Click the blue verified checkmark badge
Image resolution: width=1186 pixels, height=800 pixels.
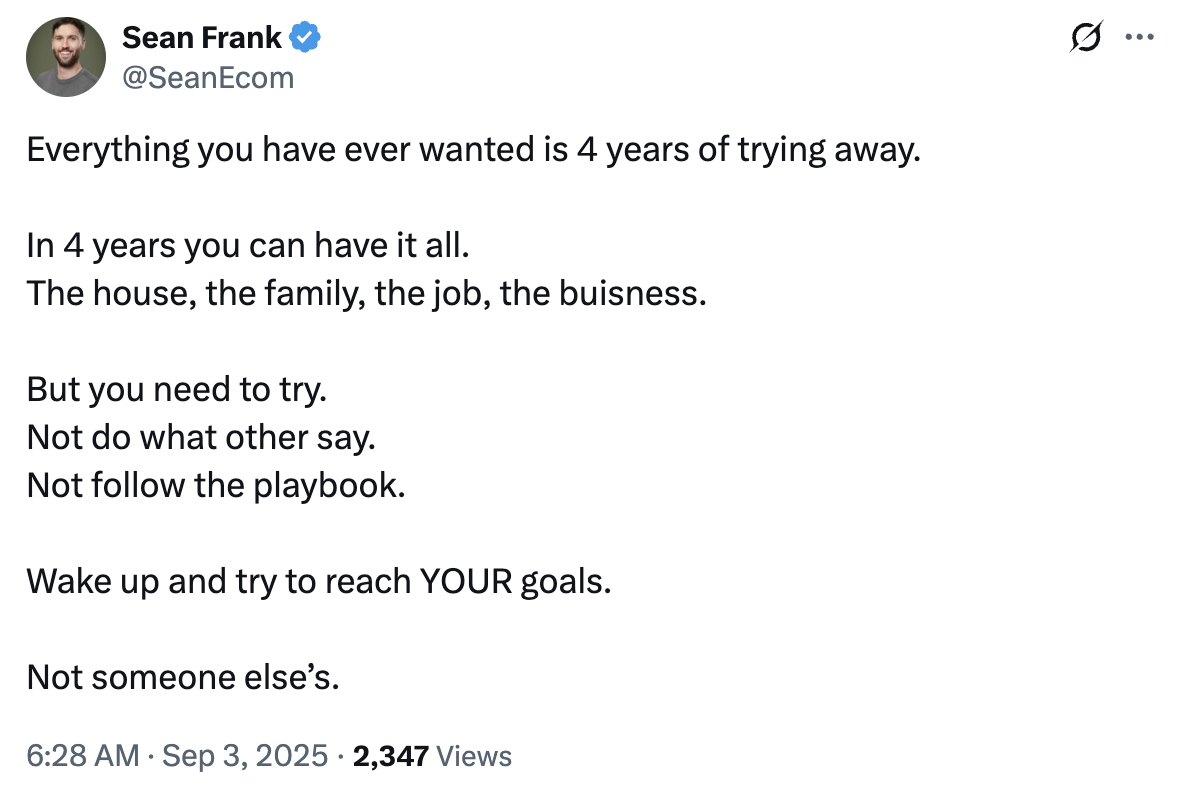pos(305,37)
